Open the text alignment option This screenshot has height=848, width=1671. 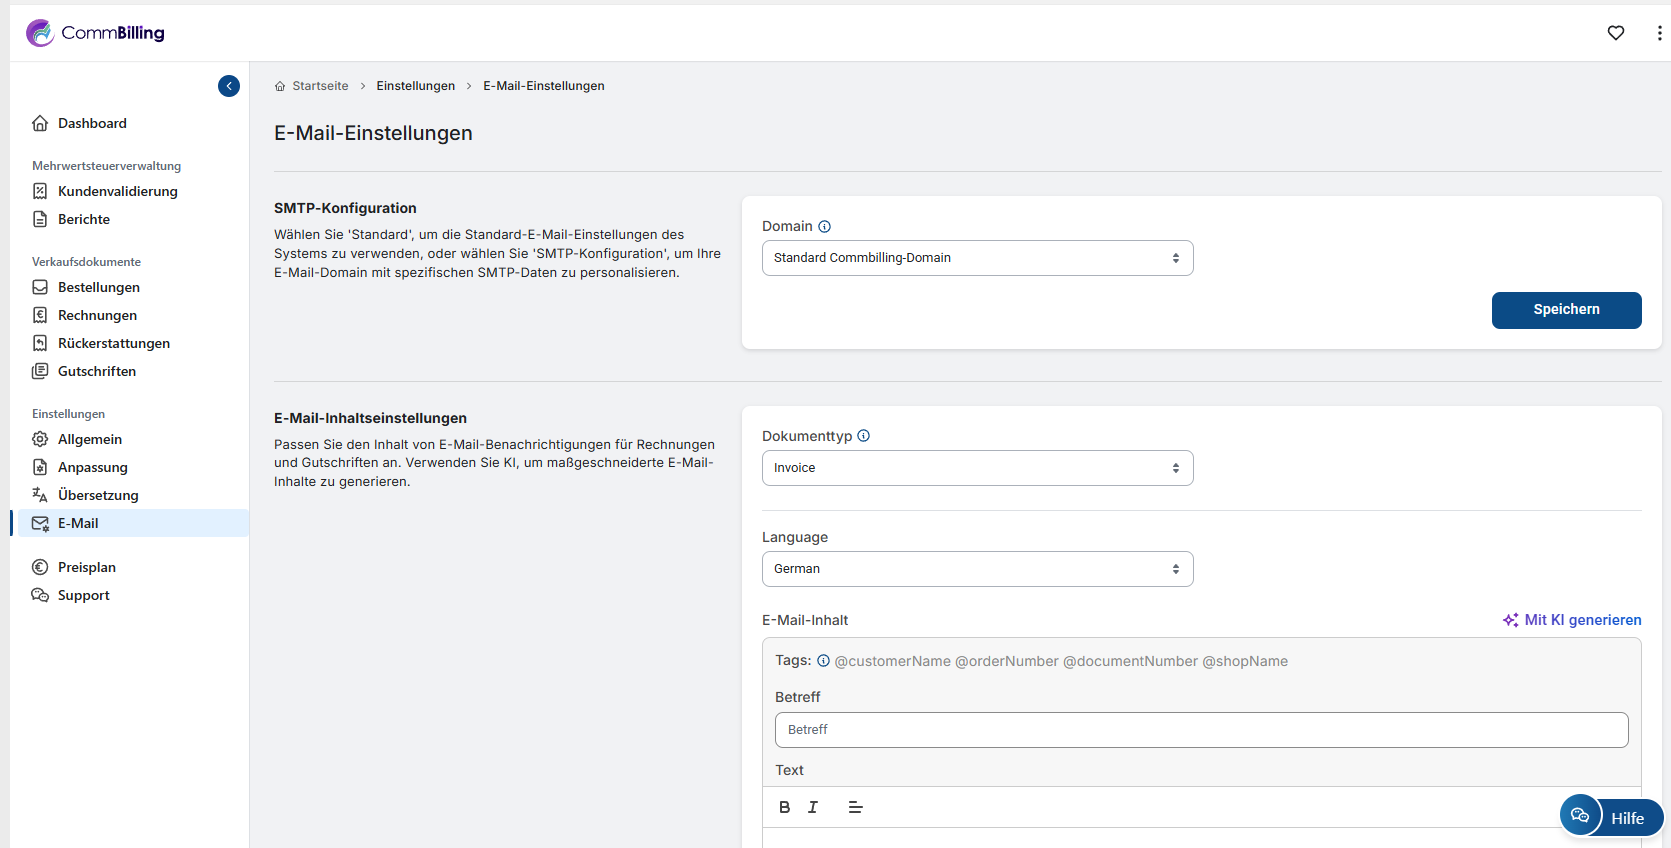[855, 807]
